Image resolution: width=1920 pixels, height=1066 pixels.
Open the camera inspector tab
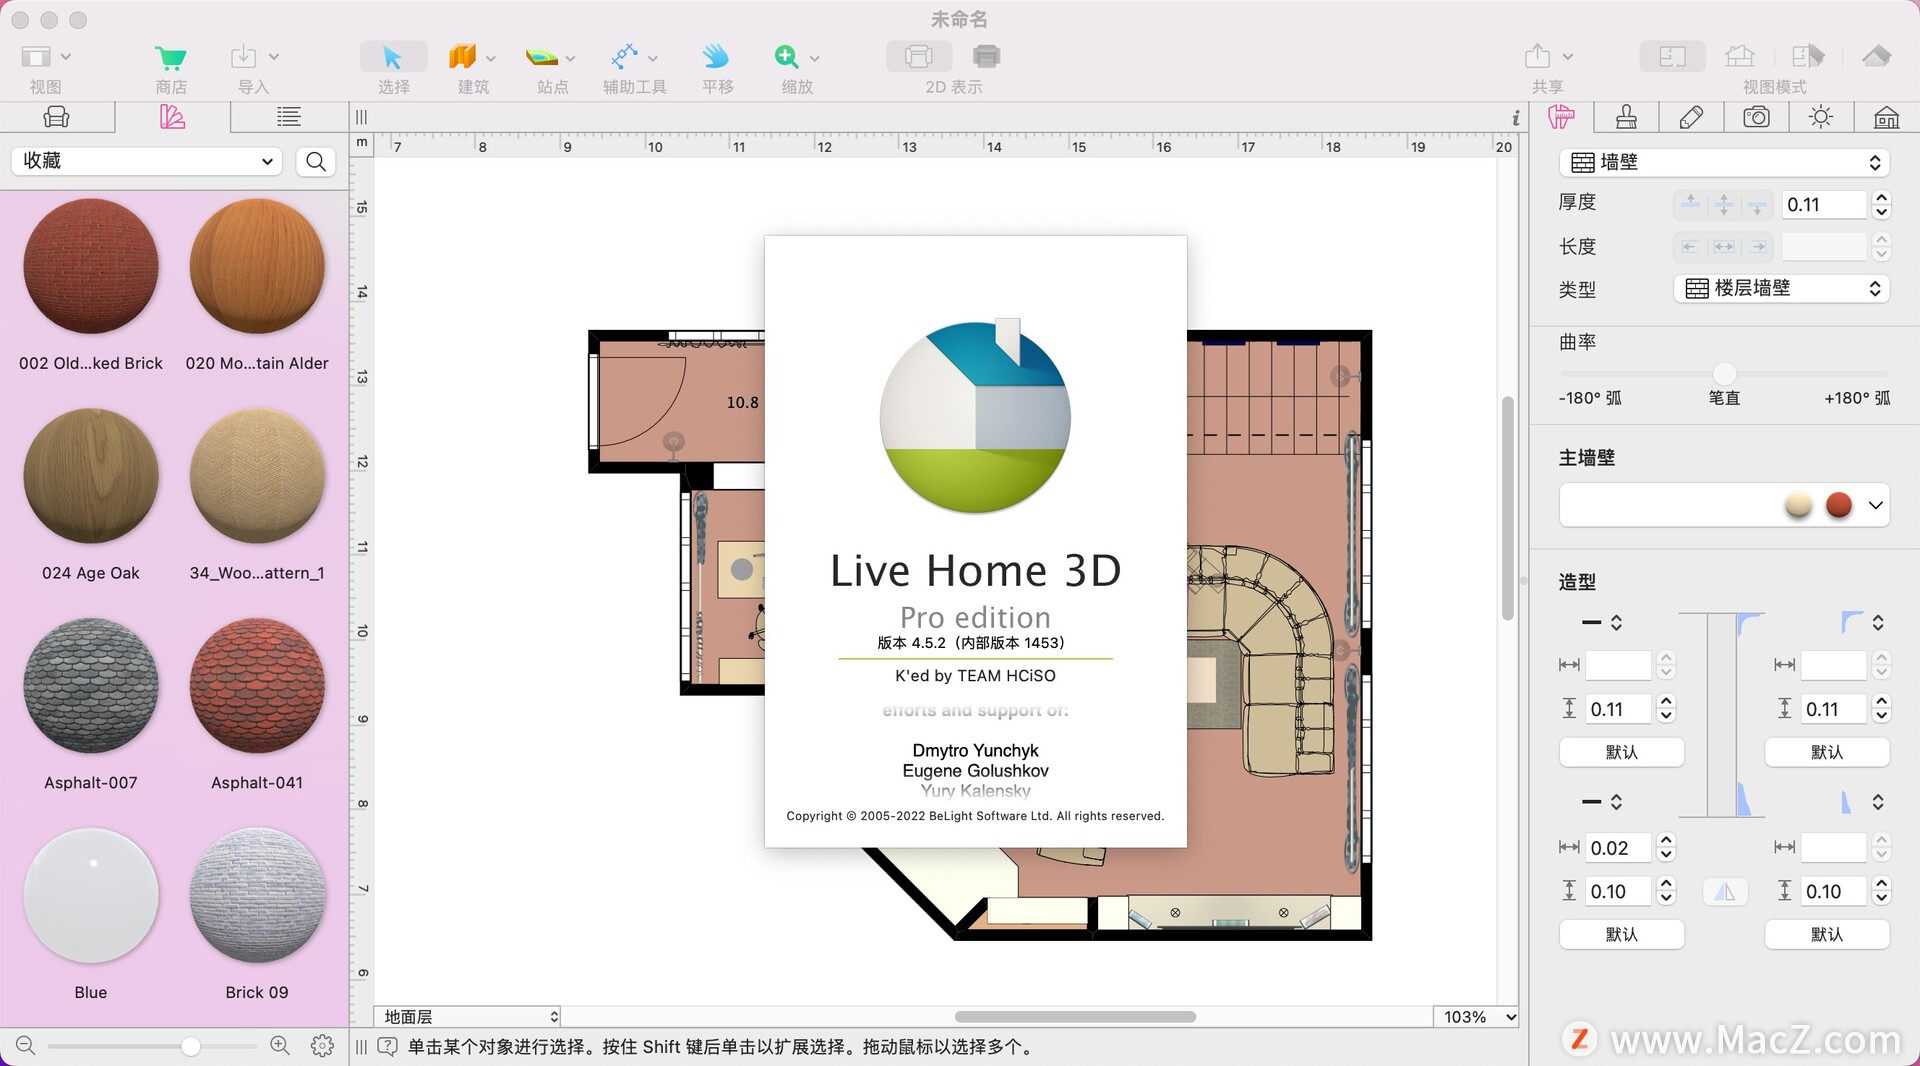point(1756,117)
